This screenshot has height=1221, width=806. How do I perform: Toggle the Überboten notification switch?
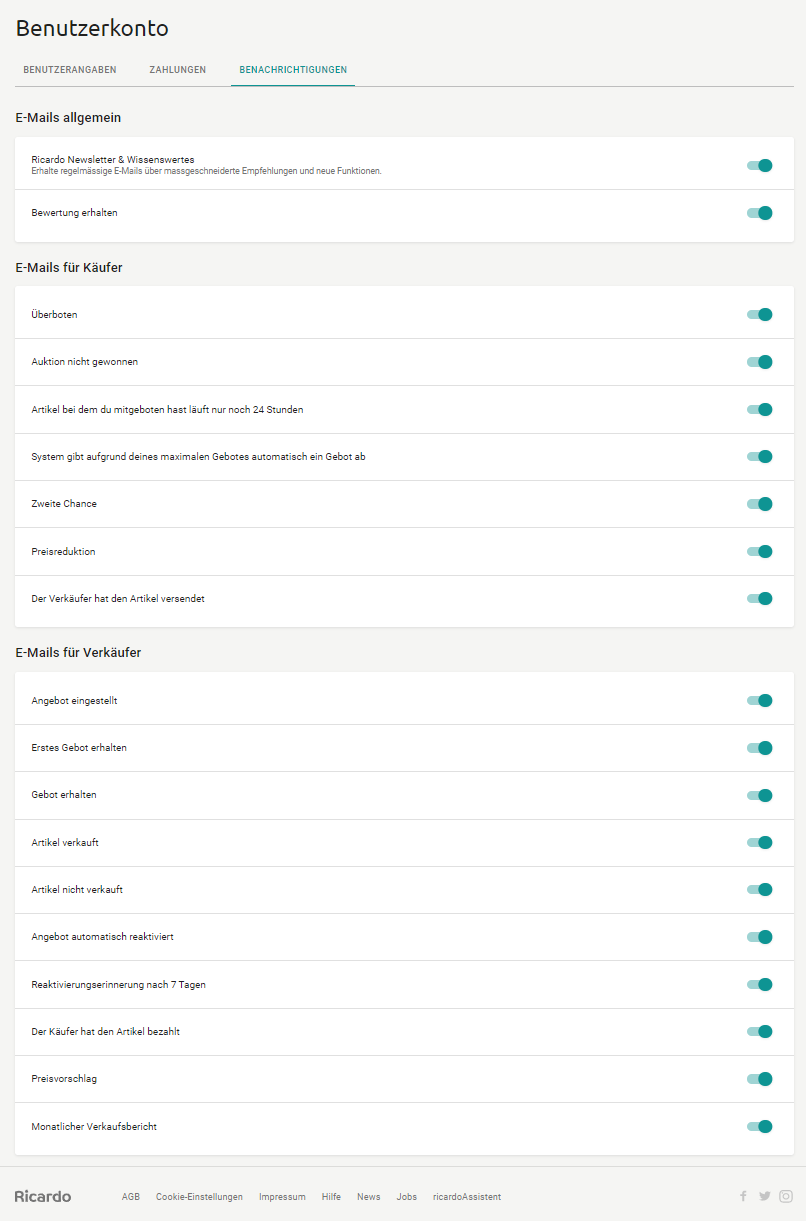pos(760,315)
